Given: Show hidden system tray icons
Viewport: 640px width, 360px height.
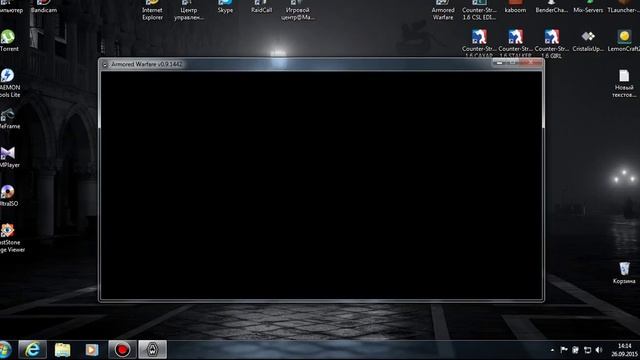Looking at the screenshot, I should [552, 350].
